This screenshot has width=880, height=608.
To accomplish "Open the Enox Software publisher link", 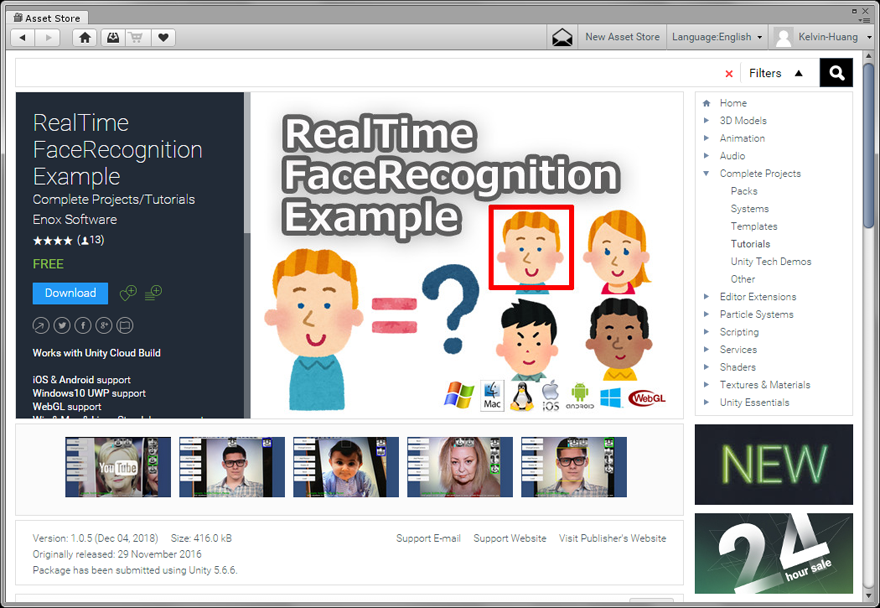I will [75, 220].
